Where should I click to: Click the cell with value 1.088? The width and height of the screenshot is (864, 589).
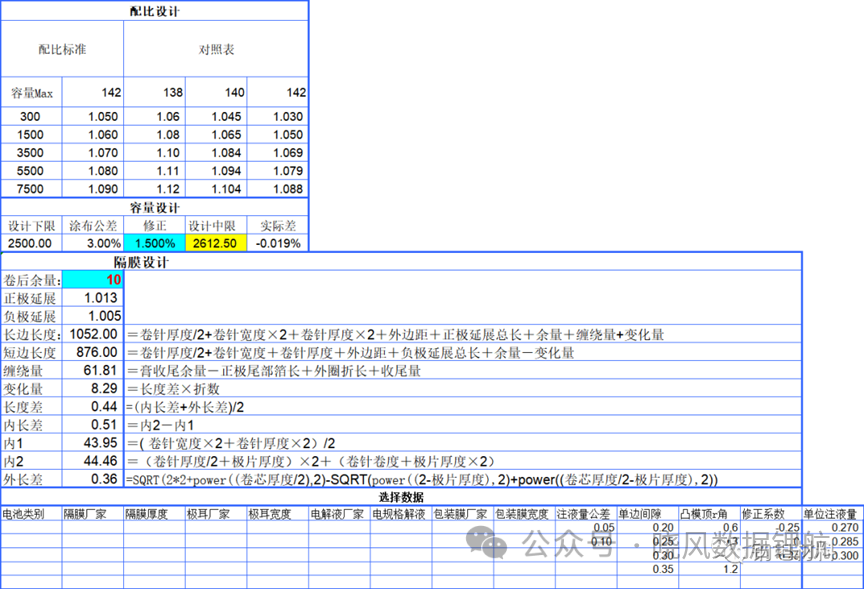[x=278, y=189]
